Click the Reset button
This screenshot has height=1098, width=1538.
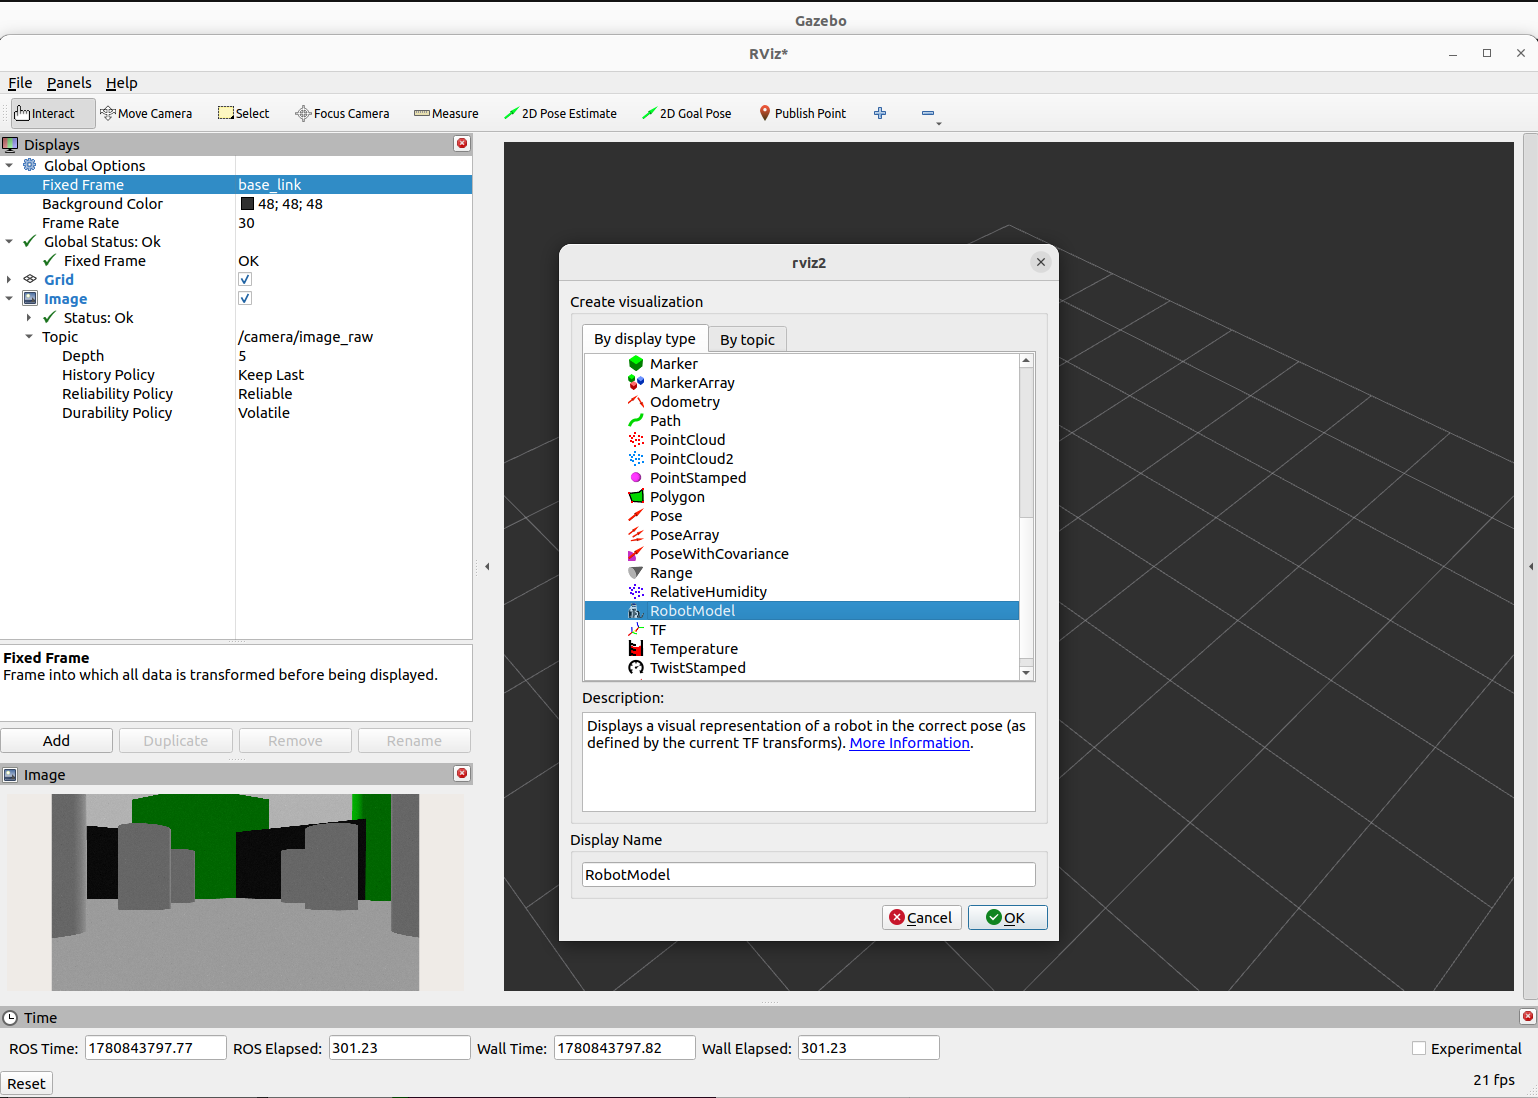coord(26,1083)
